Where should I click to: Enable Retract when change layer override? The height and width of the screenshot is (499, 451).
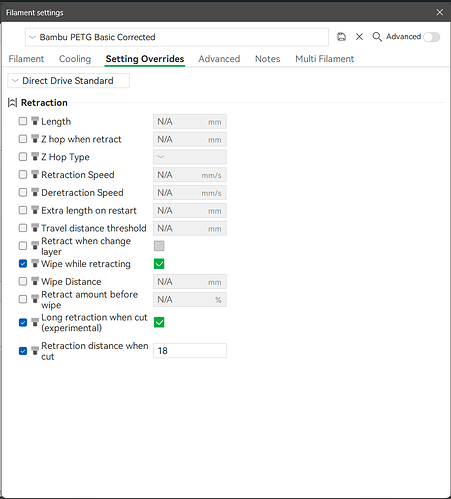pyautogui.click(x=23, y=246)
